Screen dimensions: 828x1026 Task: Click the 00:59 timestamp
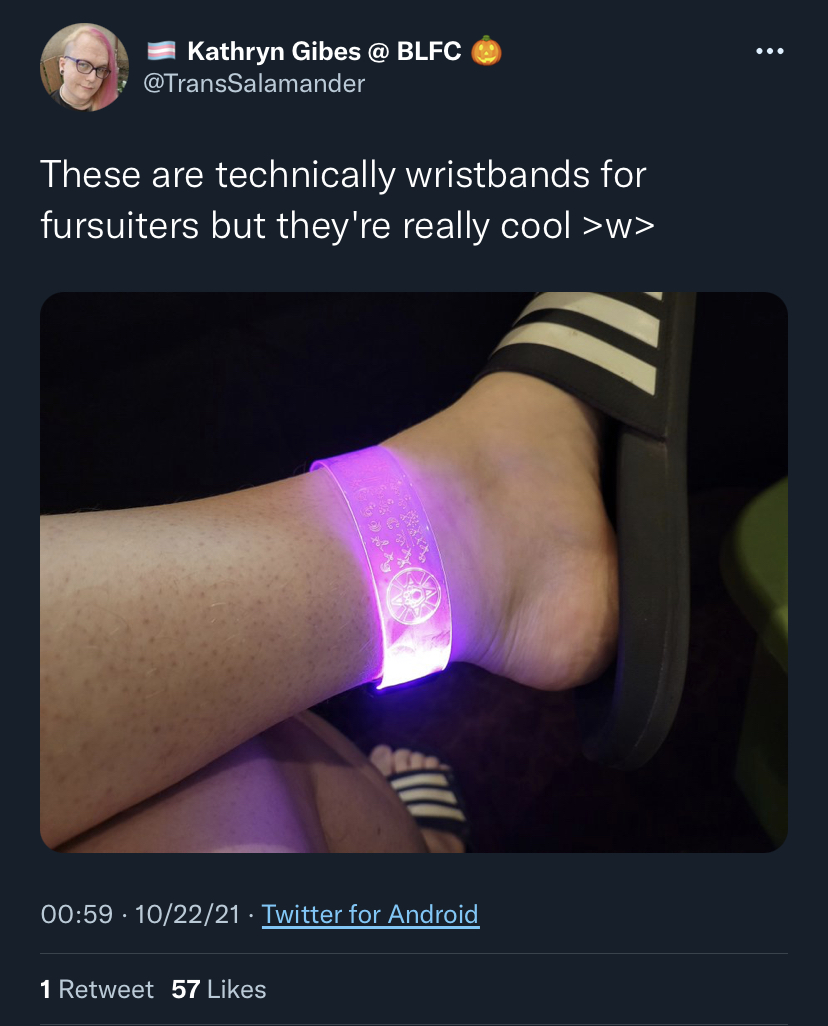77,914
